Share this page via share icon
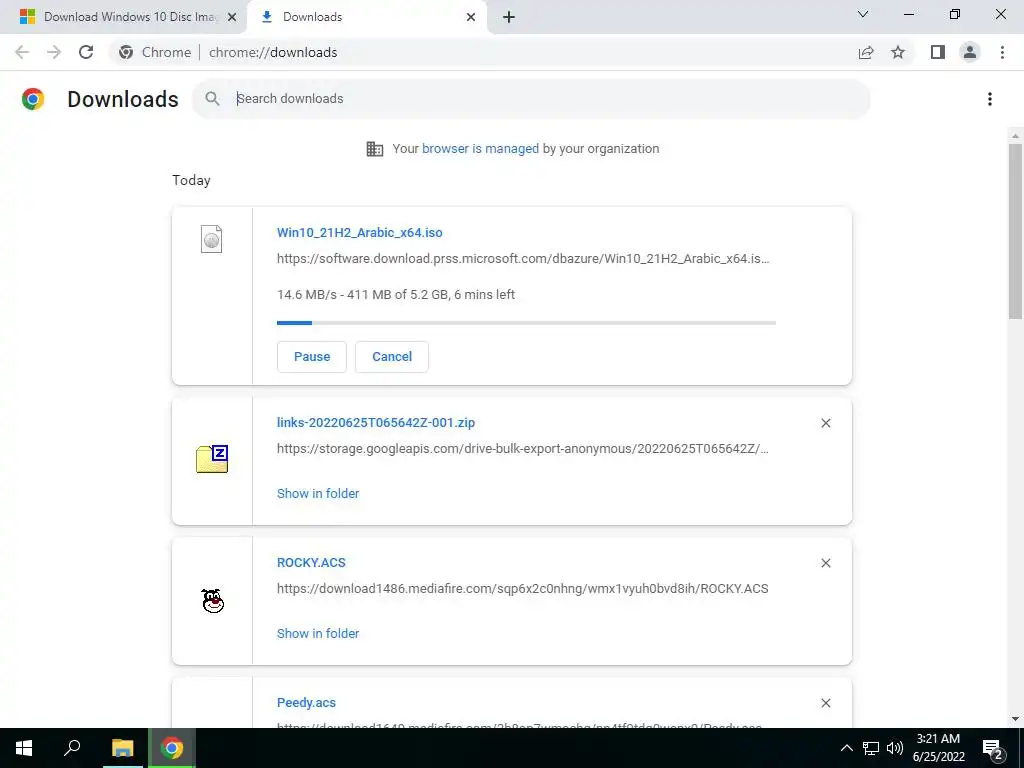 866,52
